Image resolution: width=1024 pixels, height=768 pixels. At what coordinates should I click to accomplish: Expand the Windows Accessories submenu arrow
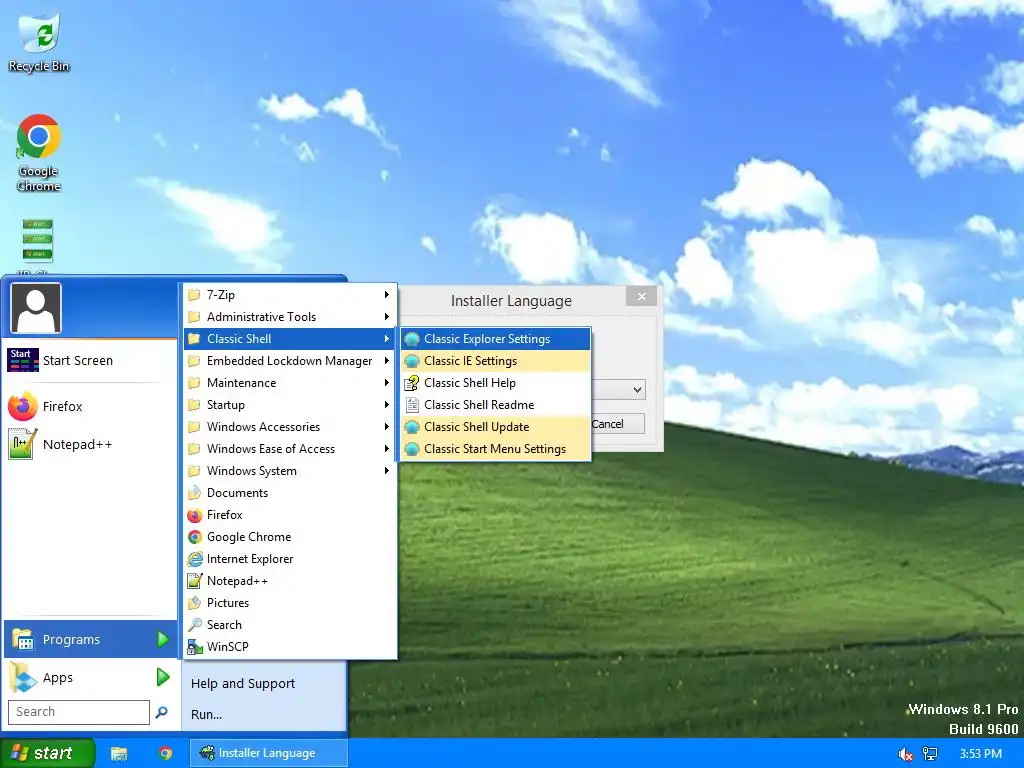pyautogui.click(x=387, y=426)
